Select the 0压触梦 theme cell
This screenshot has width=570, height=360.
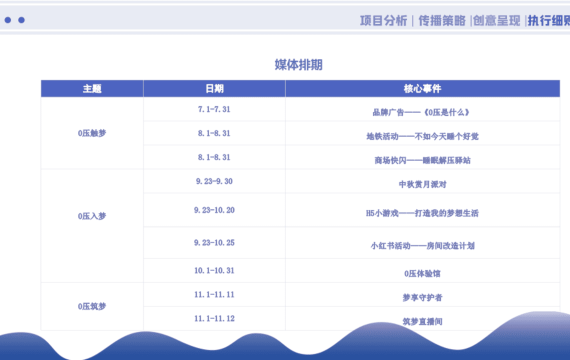tap(92, 133)
